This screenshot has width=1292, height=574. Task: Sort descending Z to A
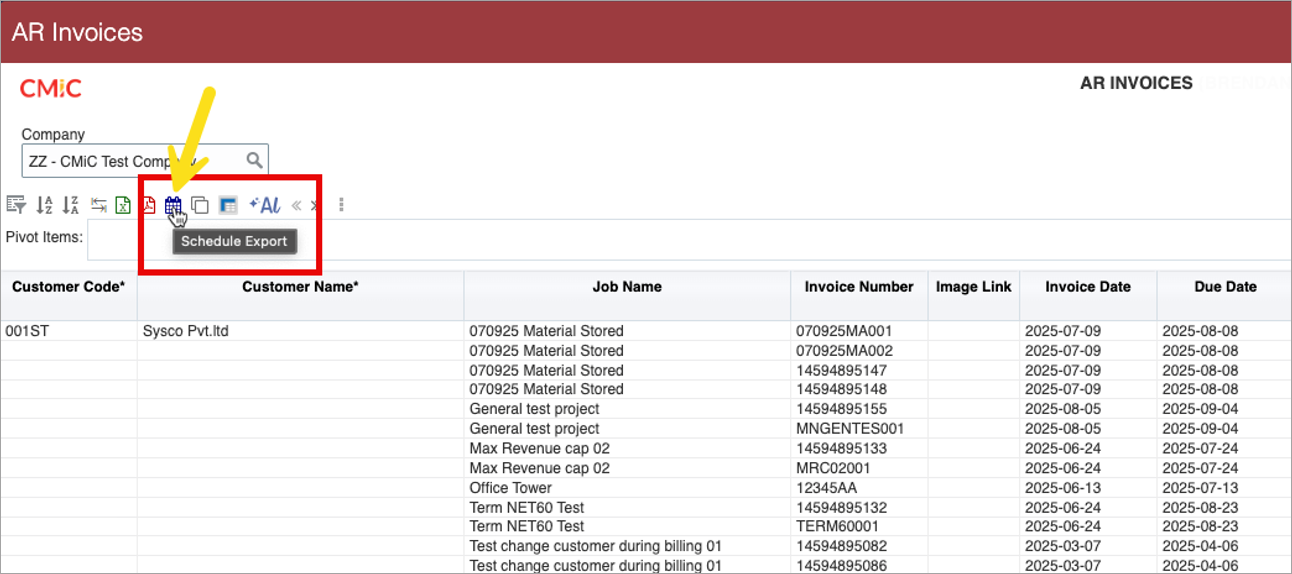coord(70,205)
